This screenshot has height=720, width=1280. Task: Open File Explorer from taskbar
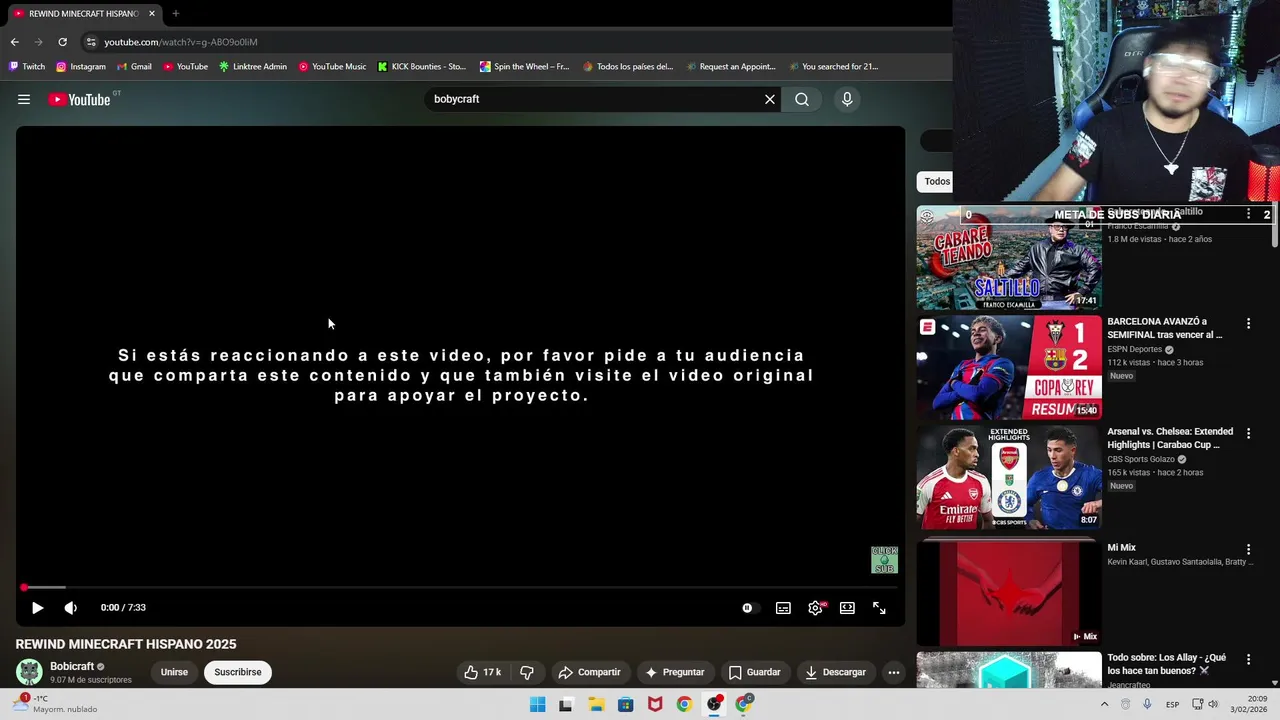click(596, 704)
